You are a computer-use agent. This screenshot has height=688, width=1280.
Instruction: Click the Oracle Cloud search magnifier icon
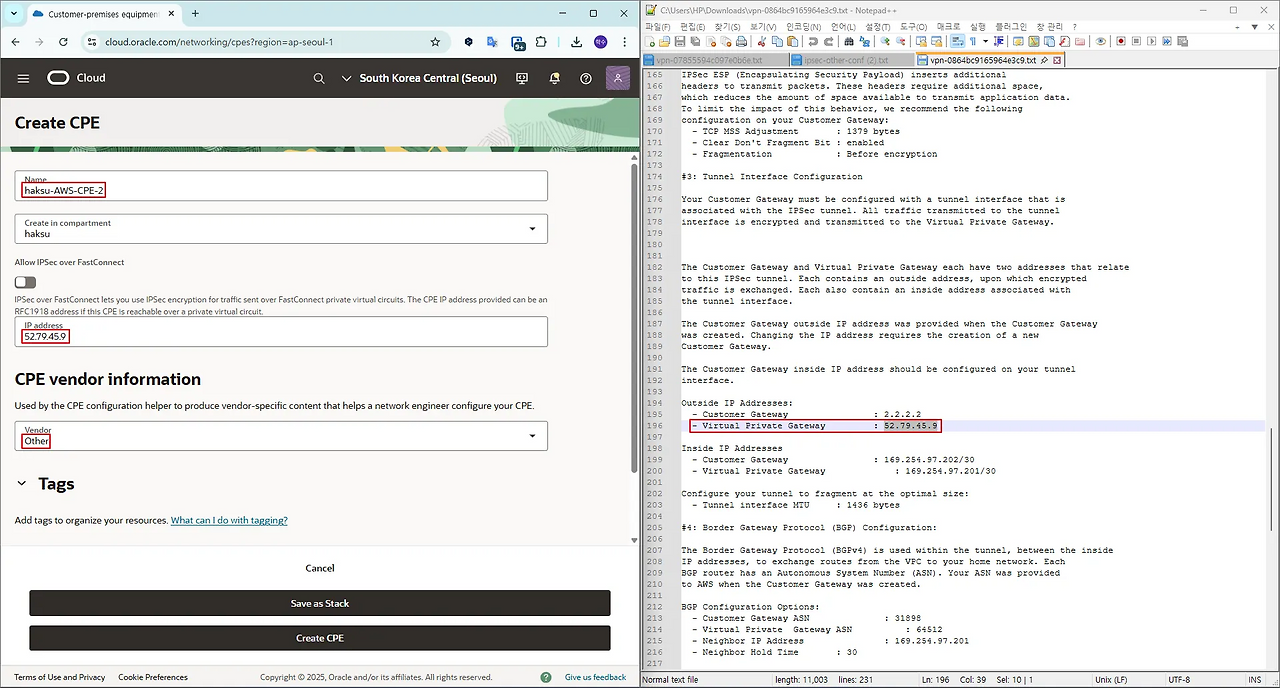click(x=319, y=78)
